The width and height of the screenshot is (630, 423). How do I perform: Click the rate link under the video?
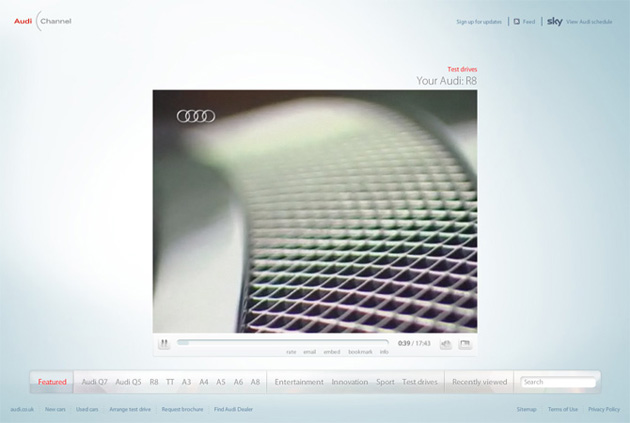[x=291, y=352]
